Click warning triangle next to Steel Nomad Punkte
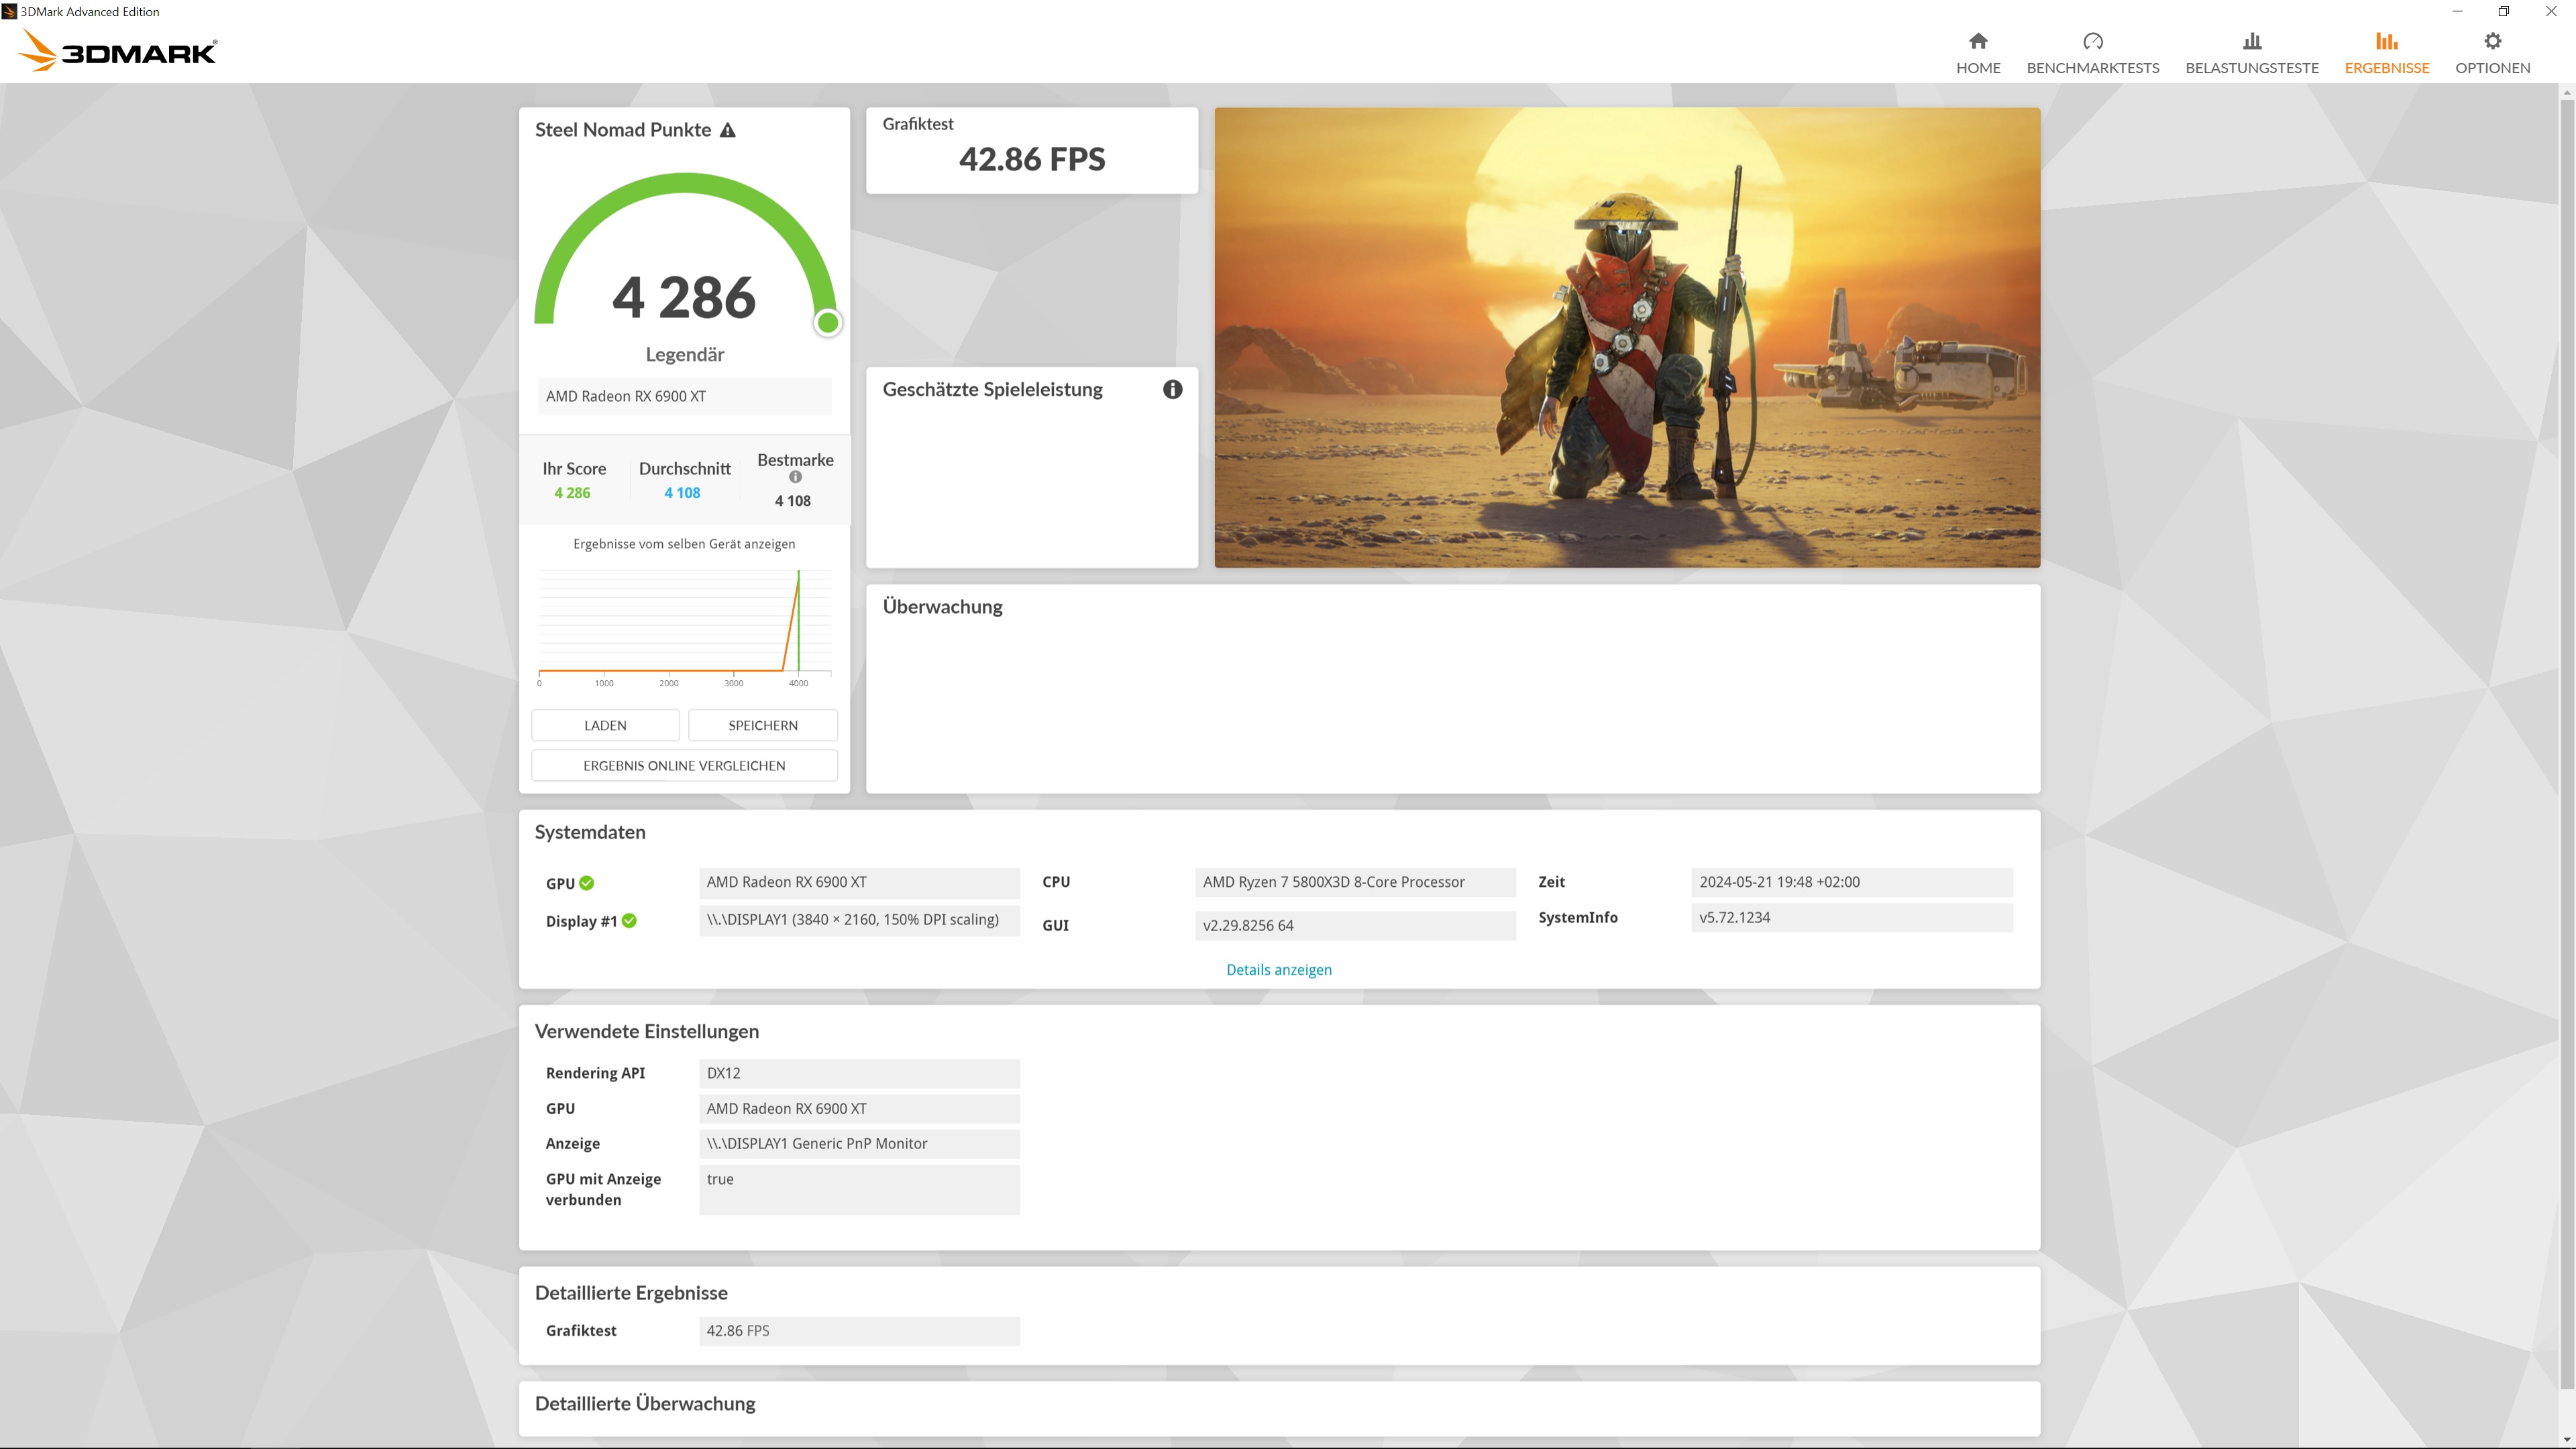2576x1449 pixels. [728, 130]
